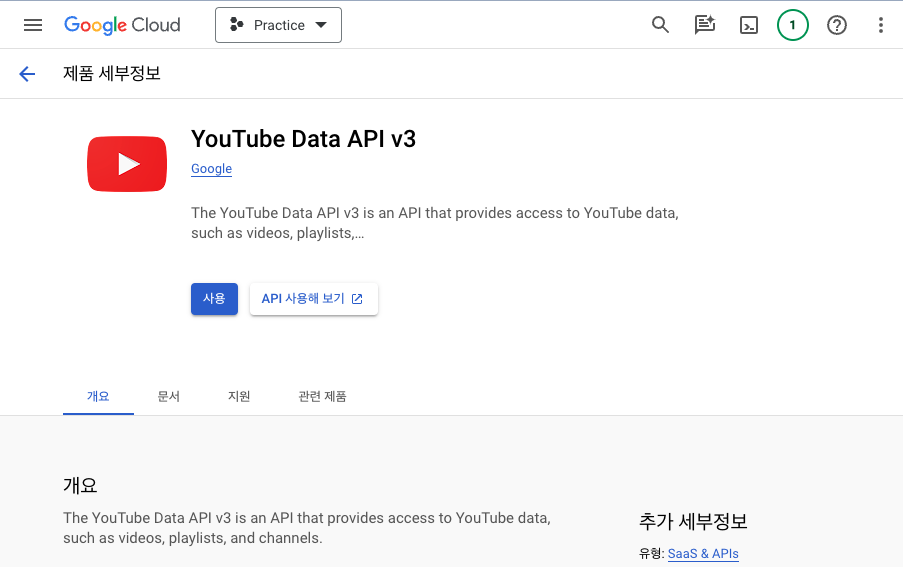
Task: Click the API 사용해 보기 button
Action: click(314, 299)
